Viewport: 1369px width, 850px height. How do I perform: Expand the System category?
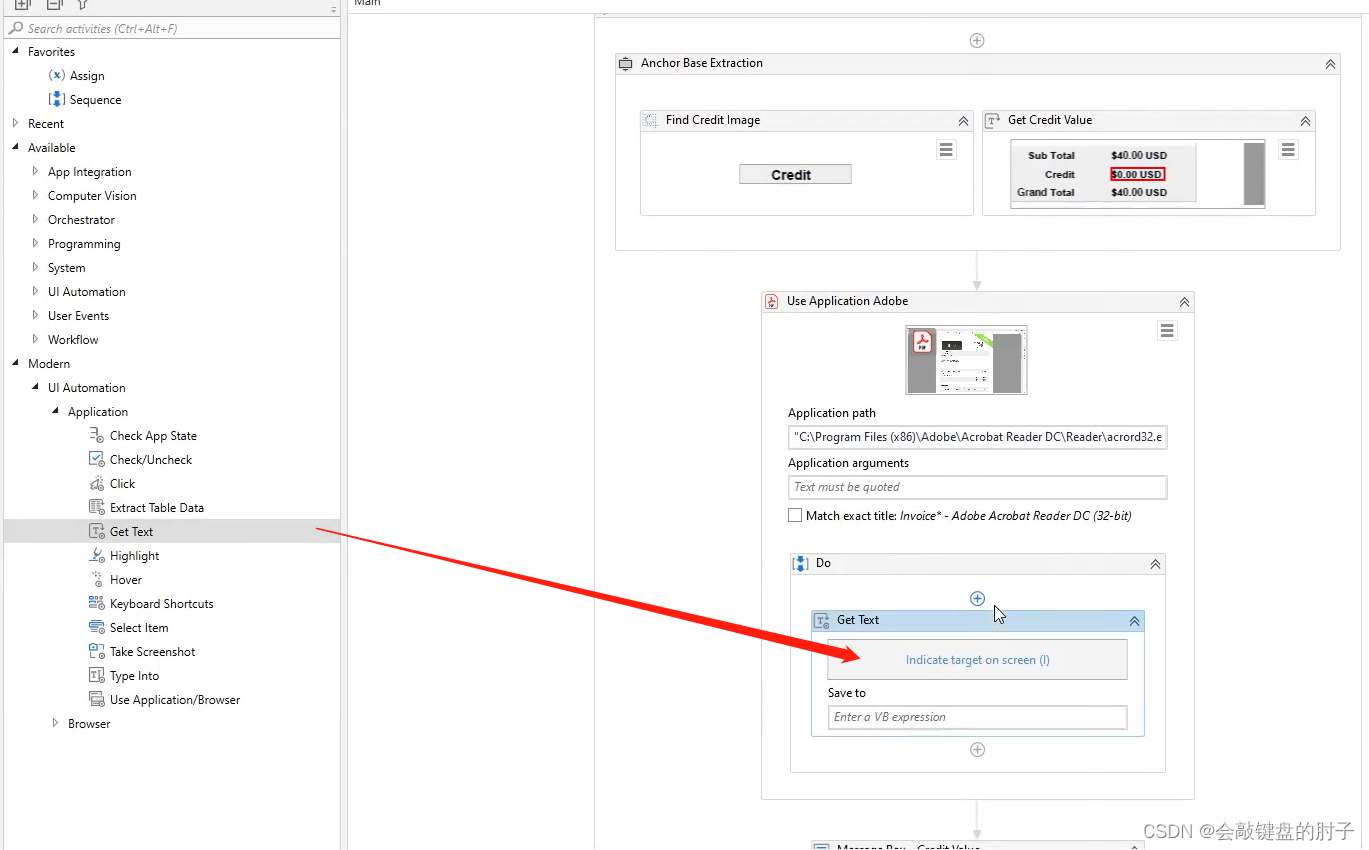[x=35, y=268]
